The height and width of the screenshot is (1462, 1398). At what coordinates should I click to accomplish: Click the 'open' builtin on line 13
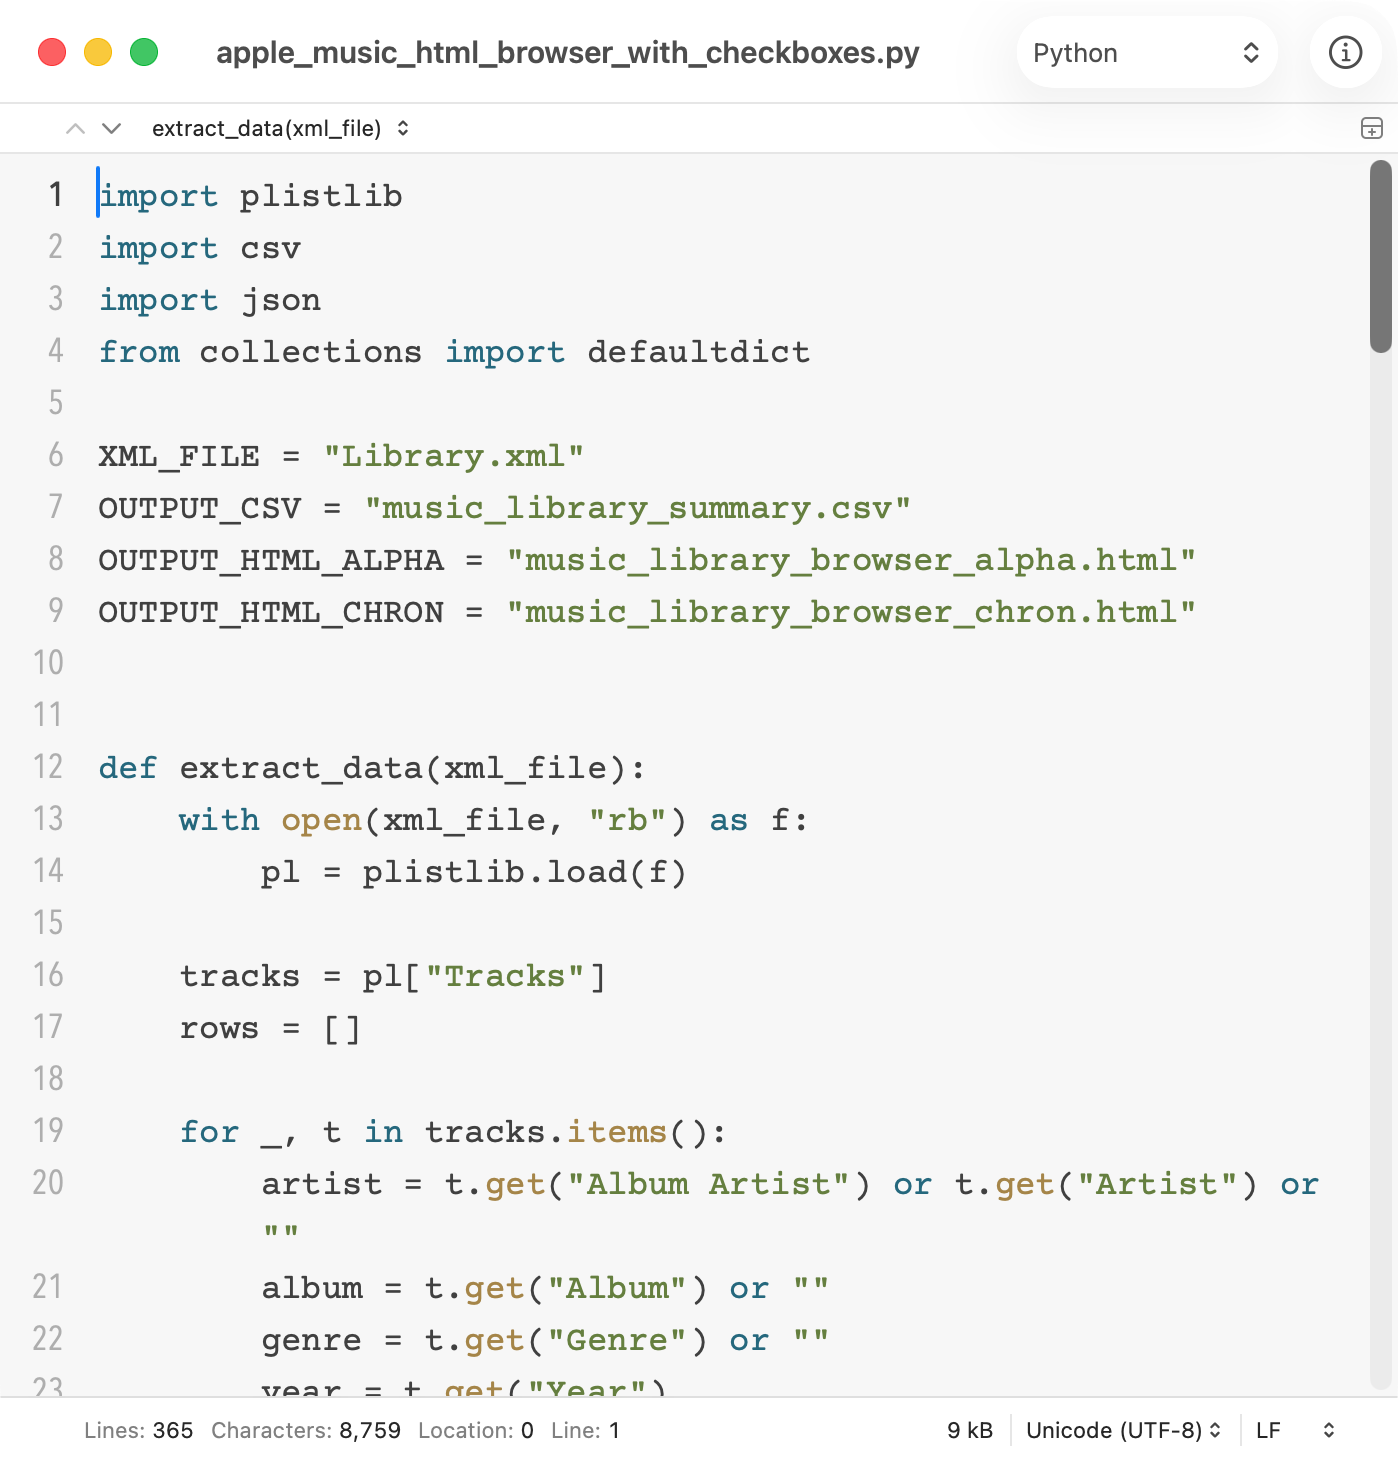click(322, 820)
